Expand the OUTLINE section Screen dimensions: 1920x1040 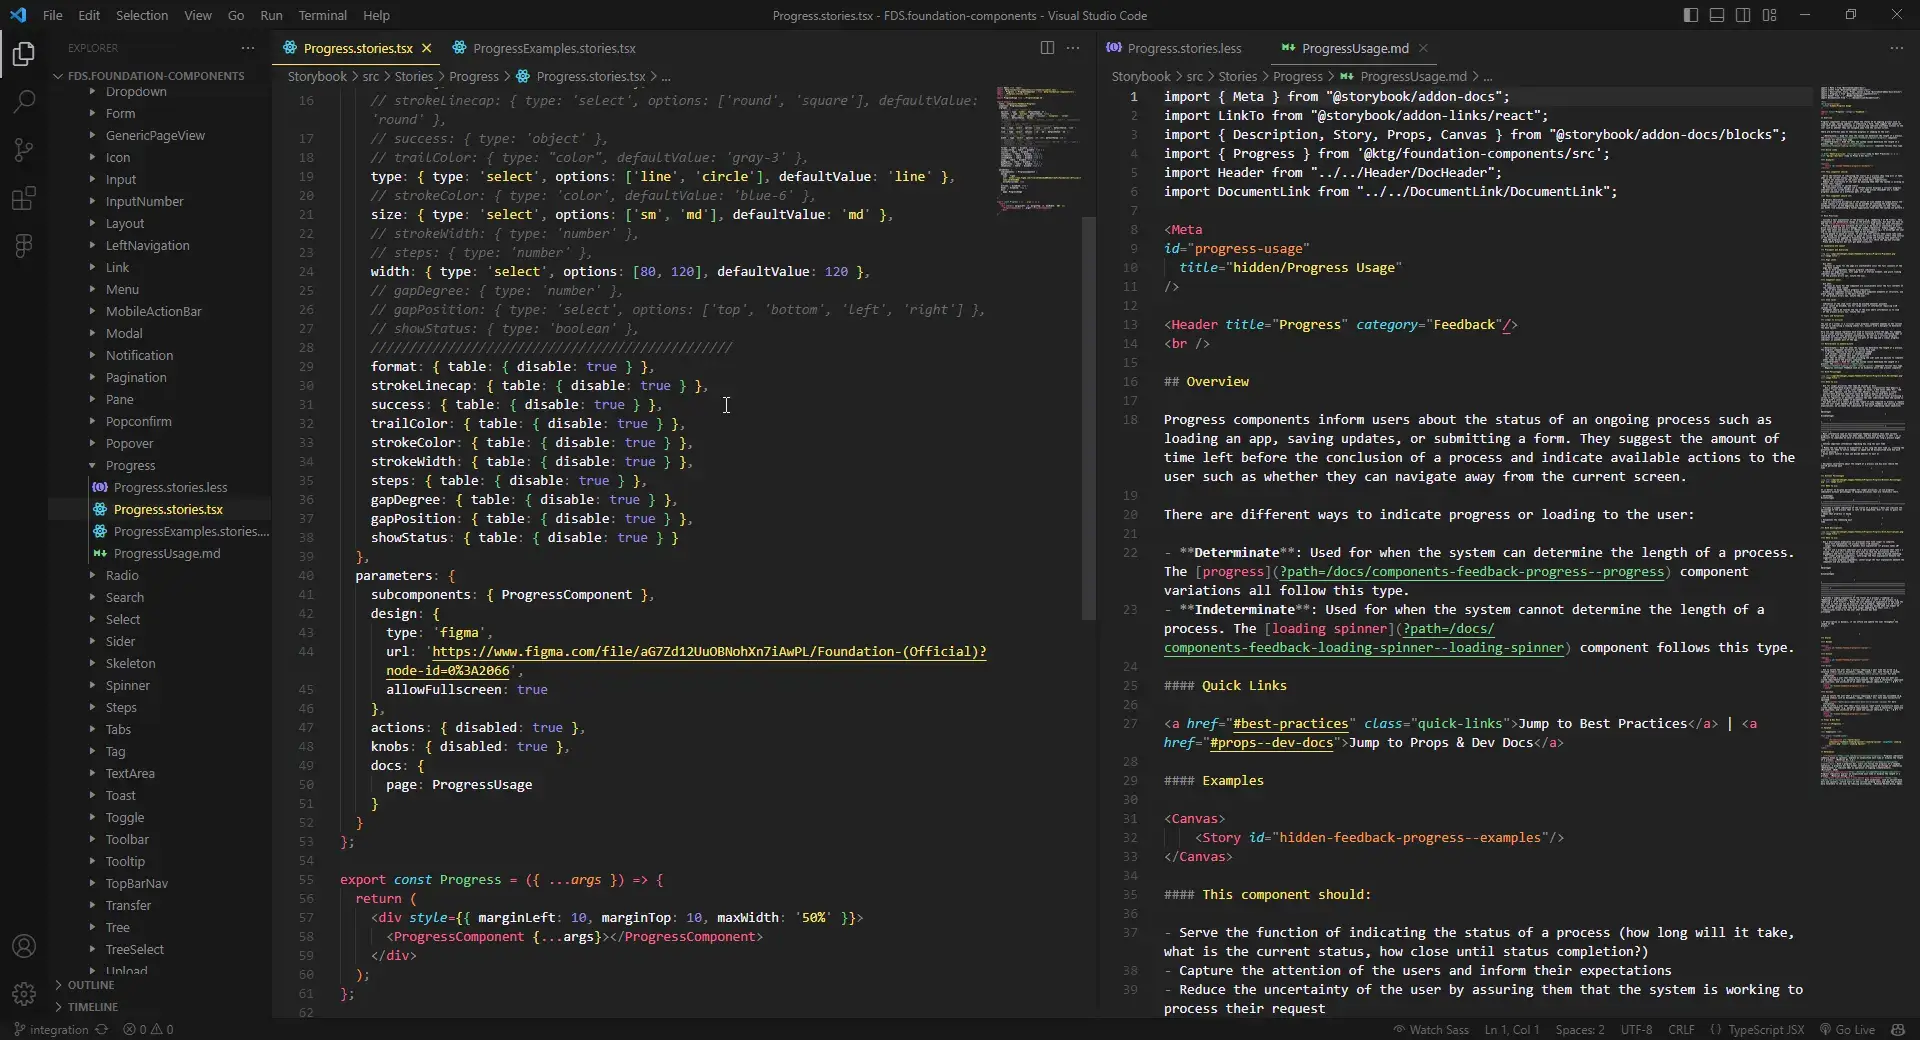(90, 985)
